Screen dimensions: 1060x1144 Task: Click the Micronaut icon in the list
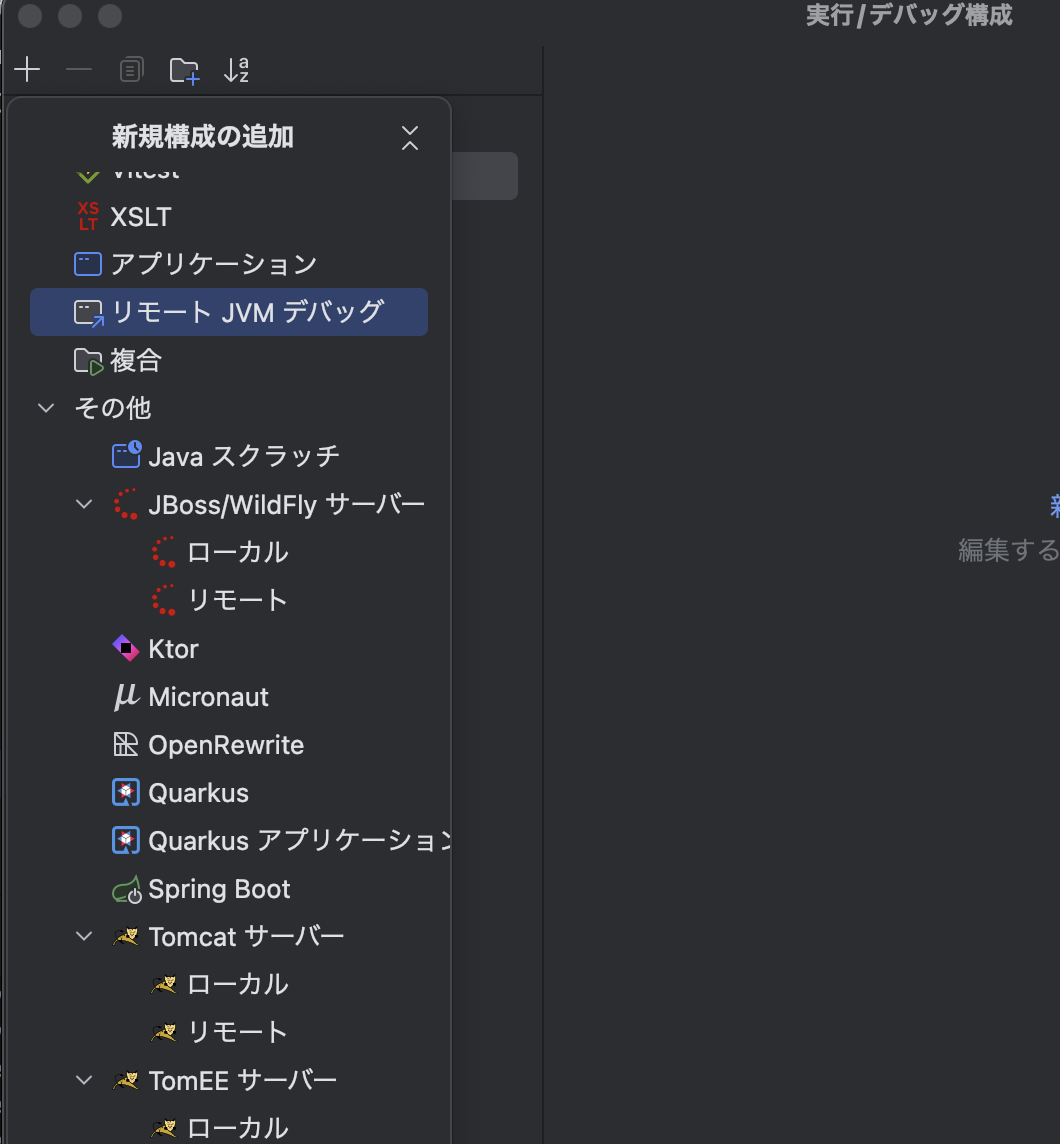click(x=126, y=696)
